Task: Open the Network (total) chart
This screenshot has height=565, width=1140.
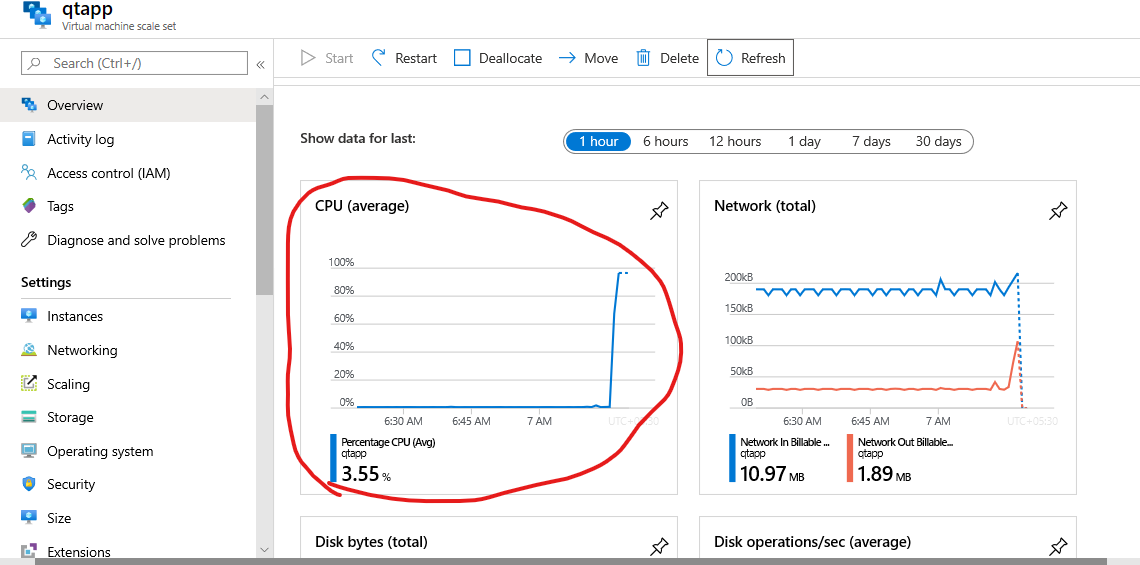Action: coord(888,337)
